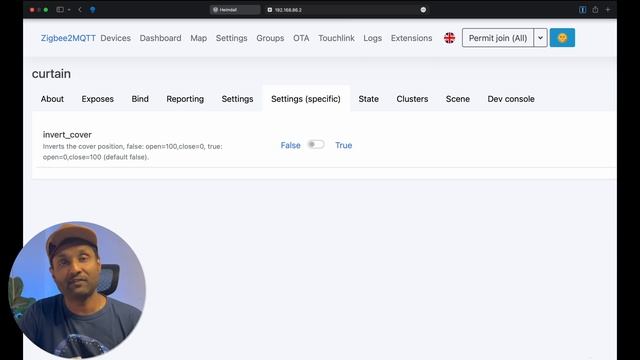This screenshot has height=360, width=640.
Task: Switch to the Scene tab
Action: click(458, 99)
